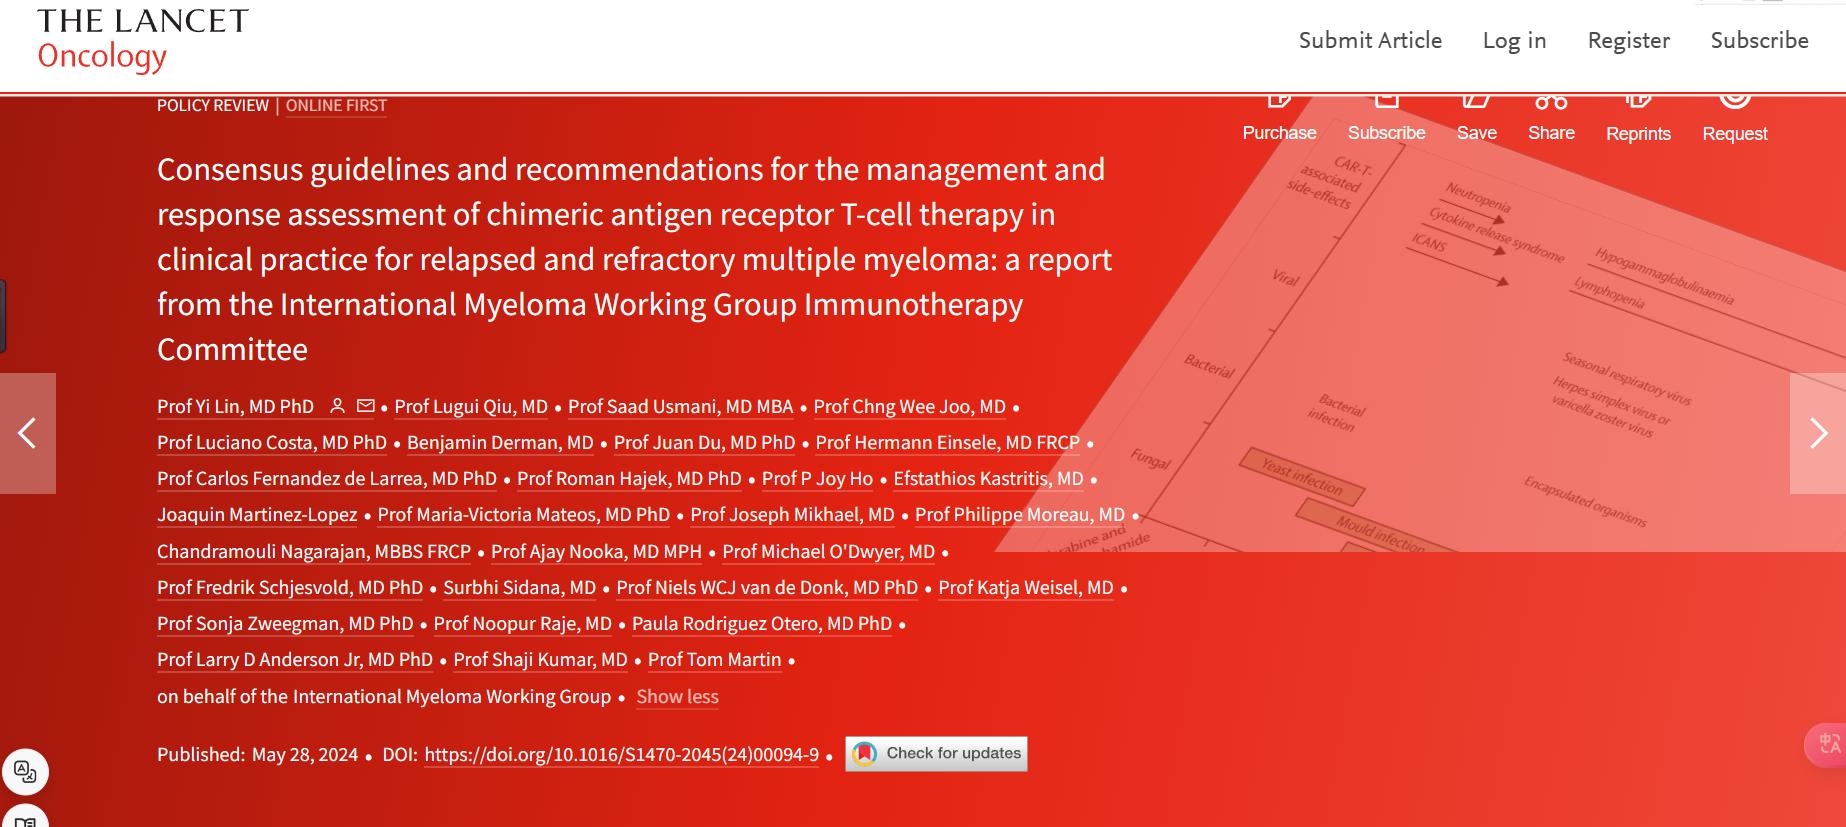Open Subscribe in top navigation
Viewport: 1846px width, 827px height.
pyautogui.click(x=1759, y=40)
